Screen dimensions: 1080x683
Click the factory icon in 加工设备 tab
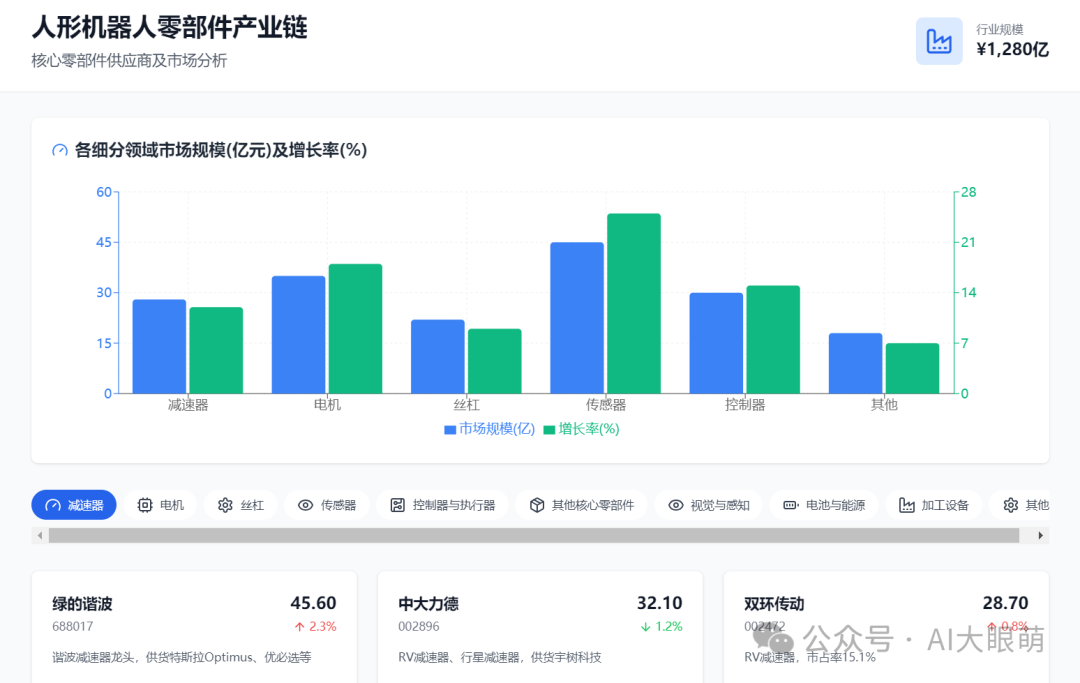pyautogui.click(x=906, y=505)
